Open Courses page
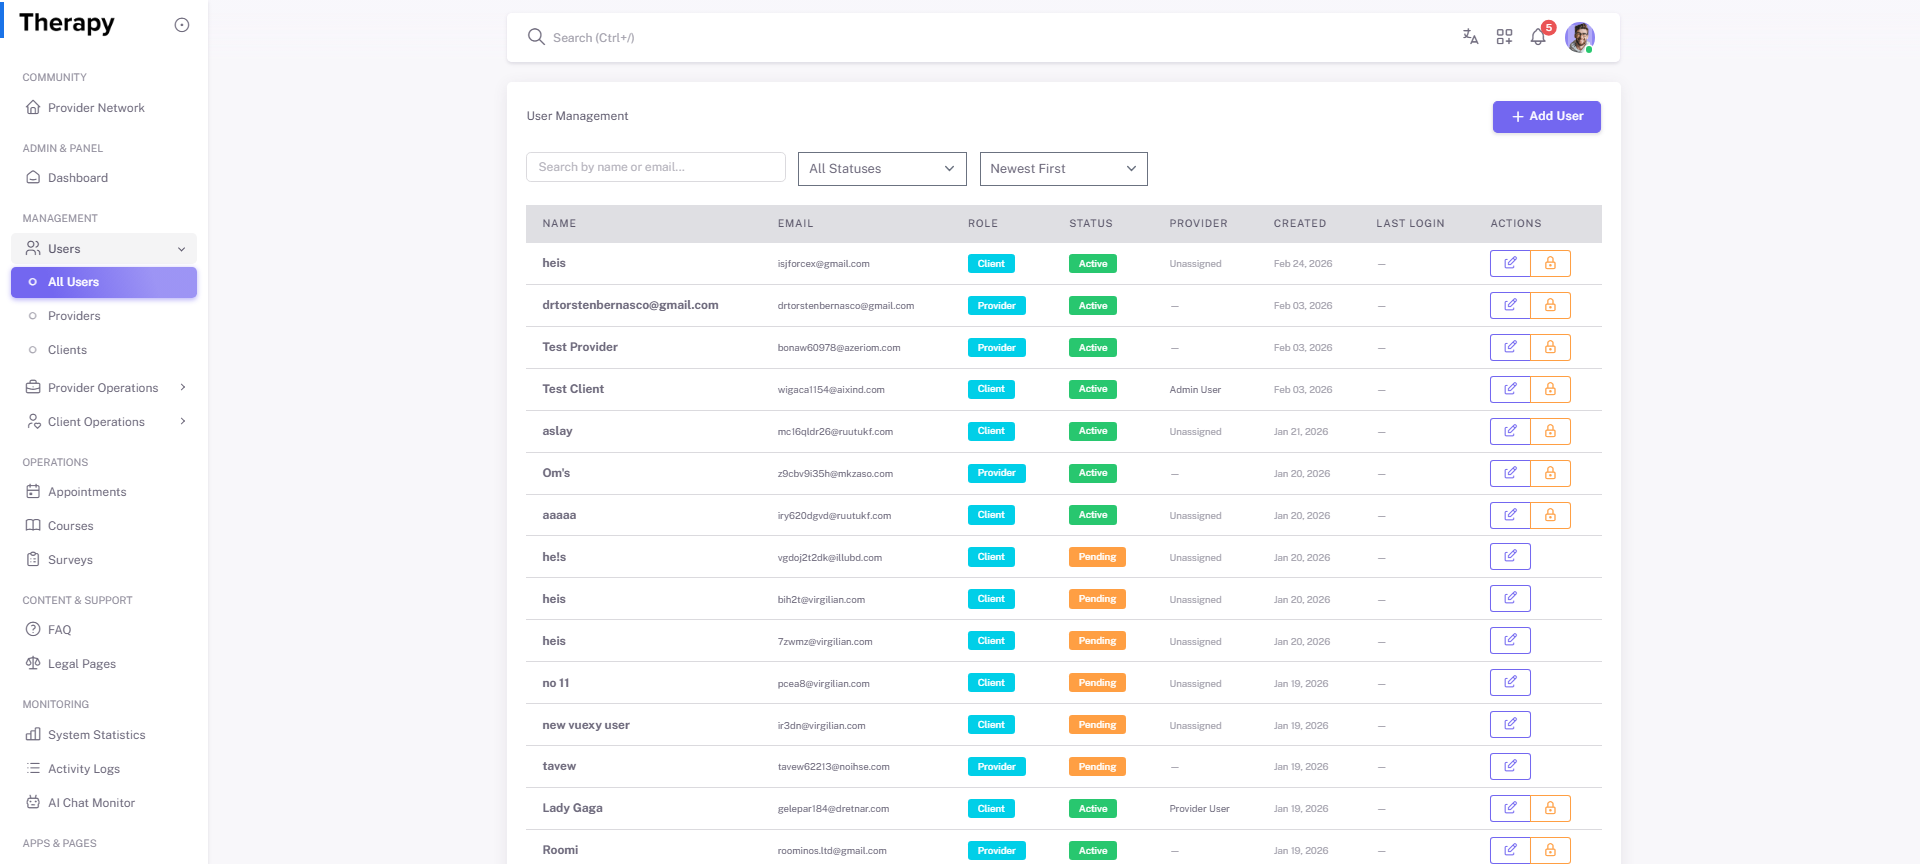 point(104,526)
